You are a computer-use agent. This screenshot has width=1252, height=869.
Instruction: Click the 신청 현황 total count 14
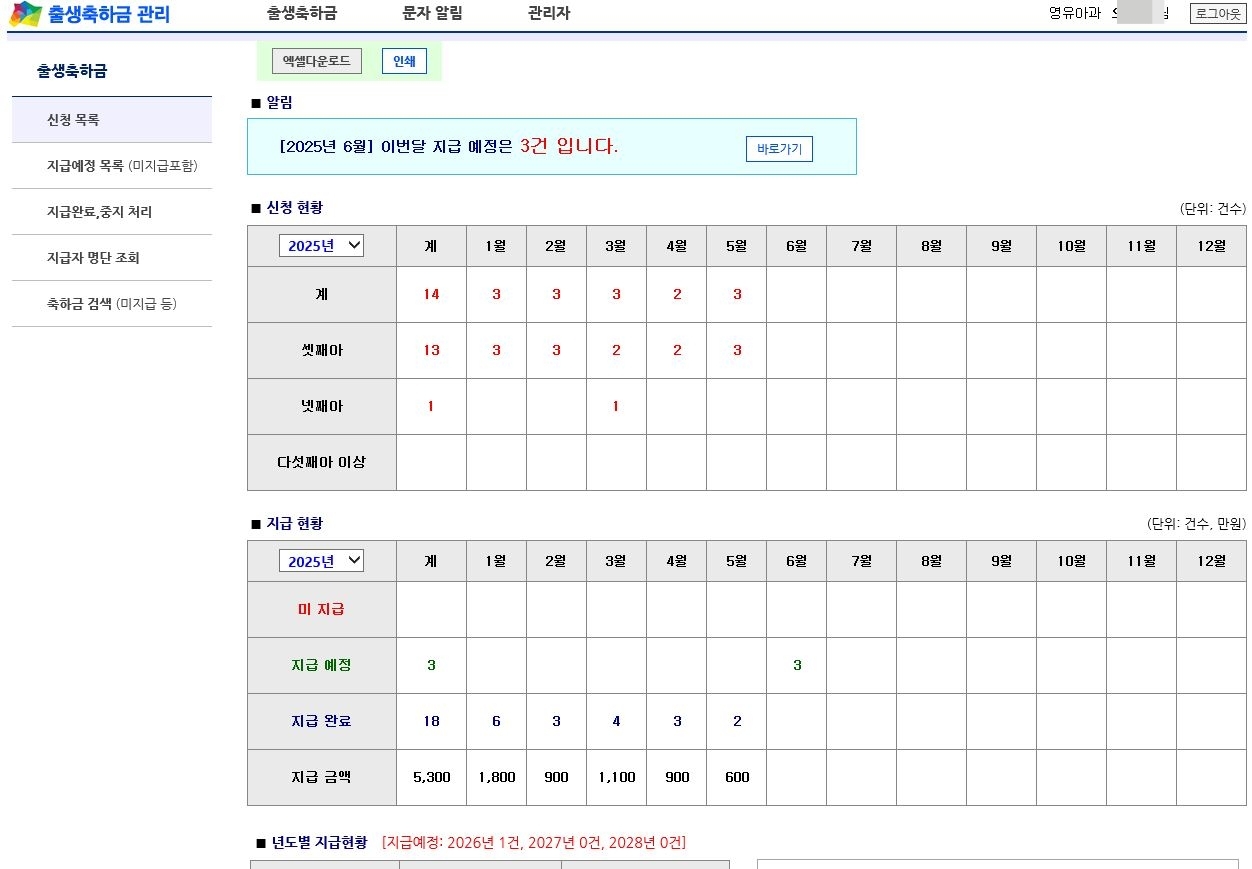(431, 295)
